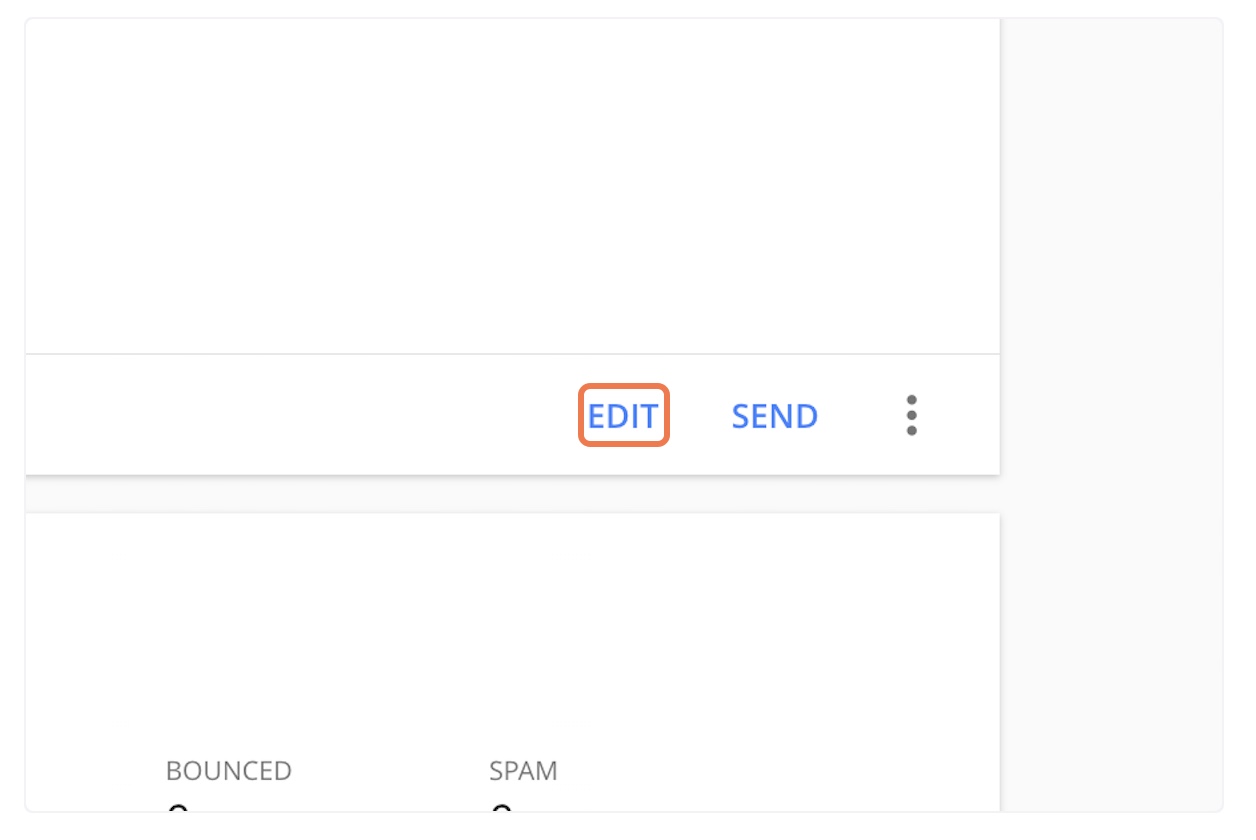
Task: Click the gray gap between the two cards
Action: click(512, 494)
